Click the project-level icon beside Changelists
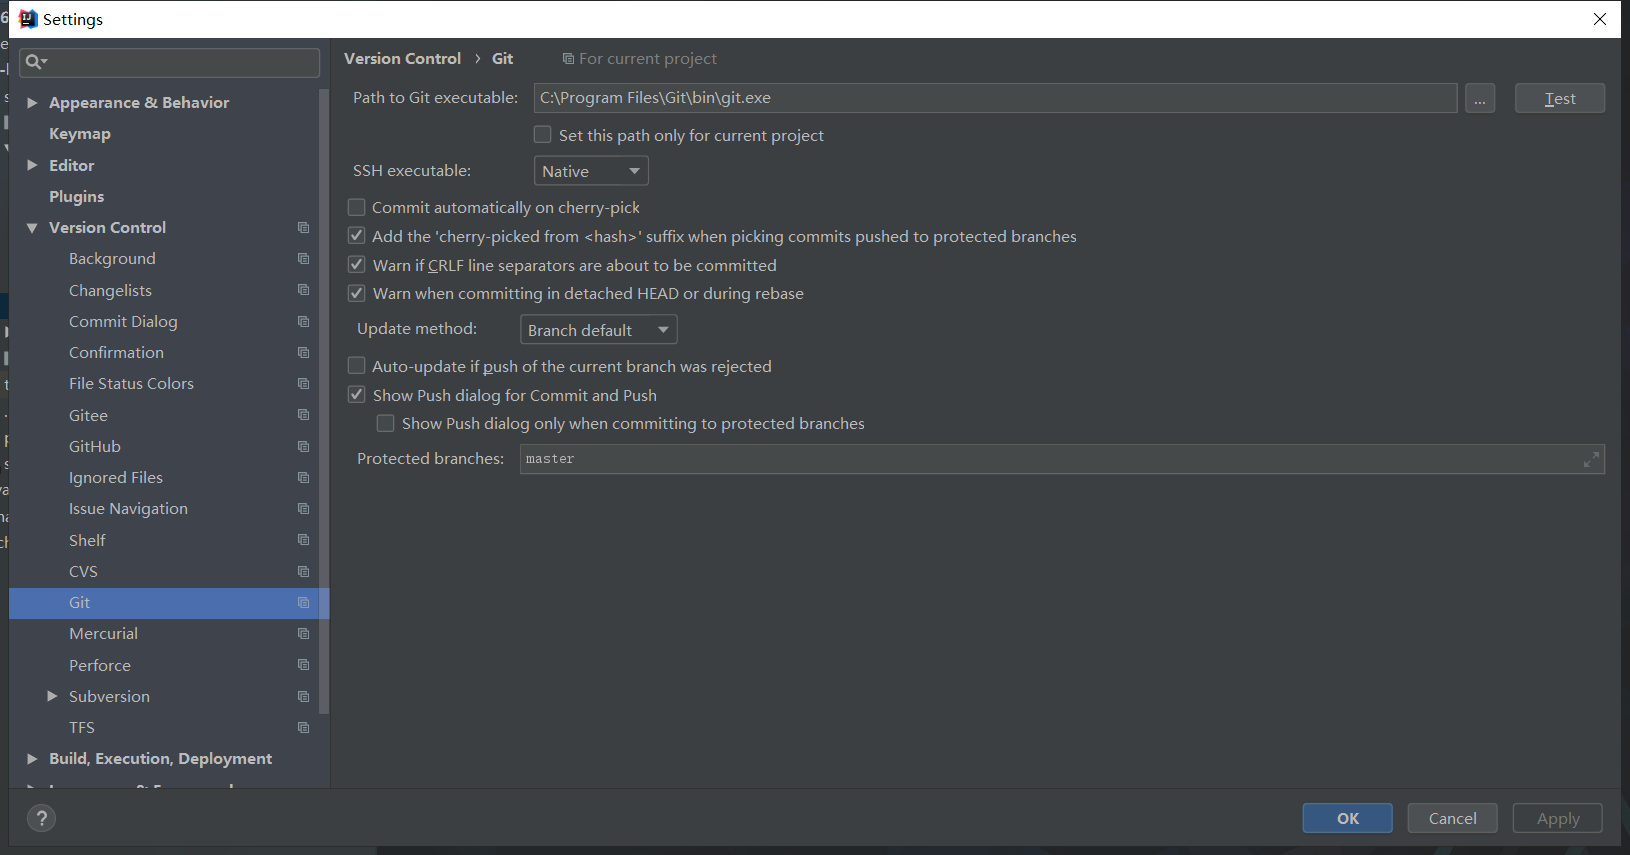 [303, 290]
